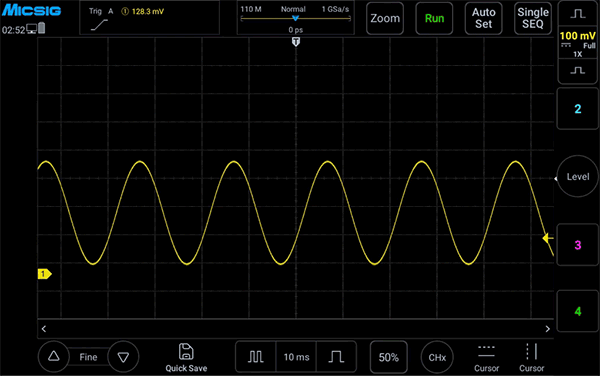600x376 pixels.
Task: Open the Zoom view
Action: click(x=385, y=18)
